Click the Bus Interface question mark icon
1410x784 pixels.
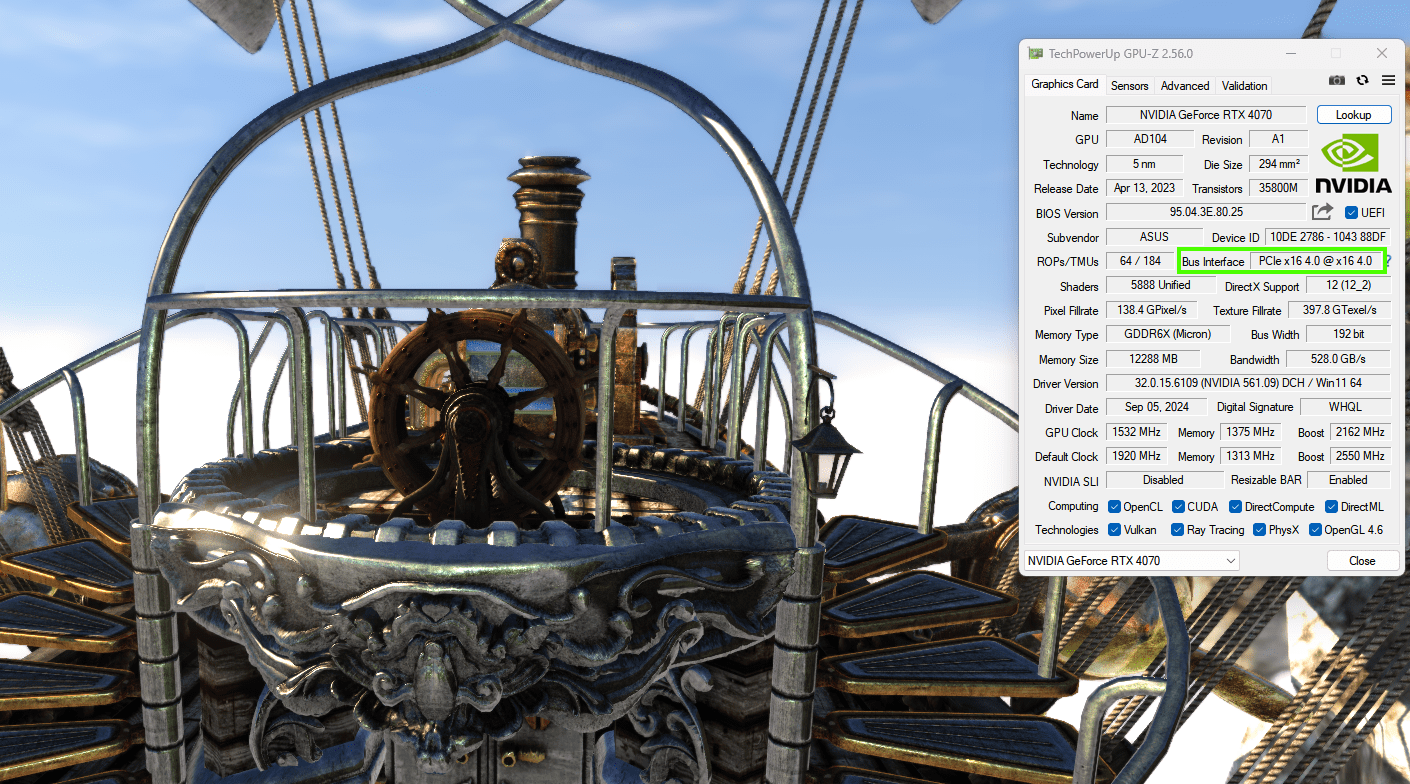coord(1388,261)
